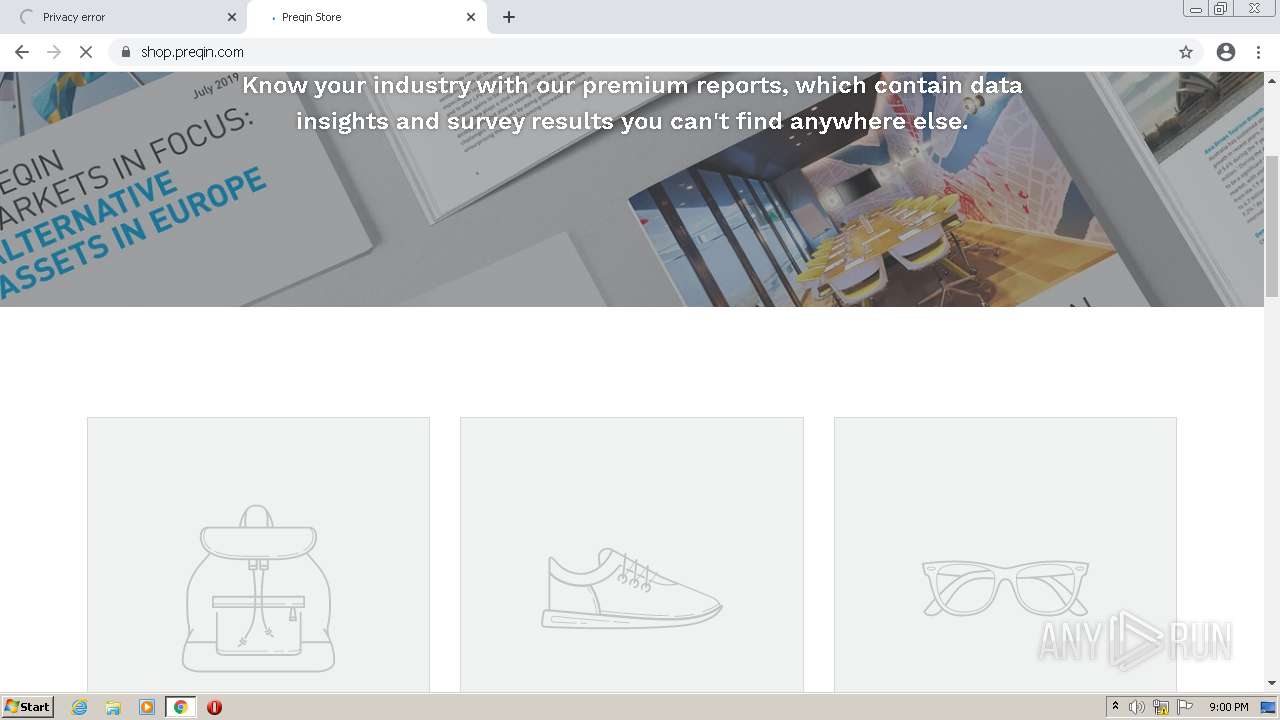Click the forward navigation arrow
Viewport: 1280px width, 720px height.
tap(54, 52)
